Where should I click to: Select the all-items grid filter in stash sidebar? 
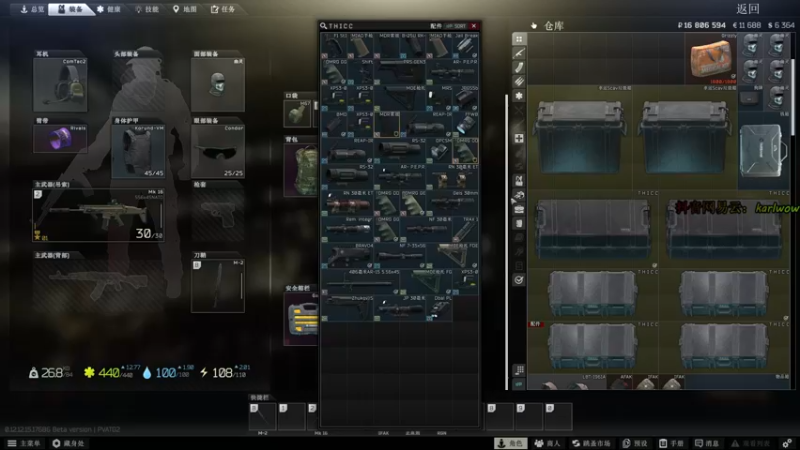point(519,39)
